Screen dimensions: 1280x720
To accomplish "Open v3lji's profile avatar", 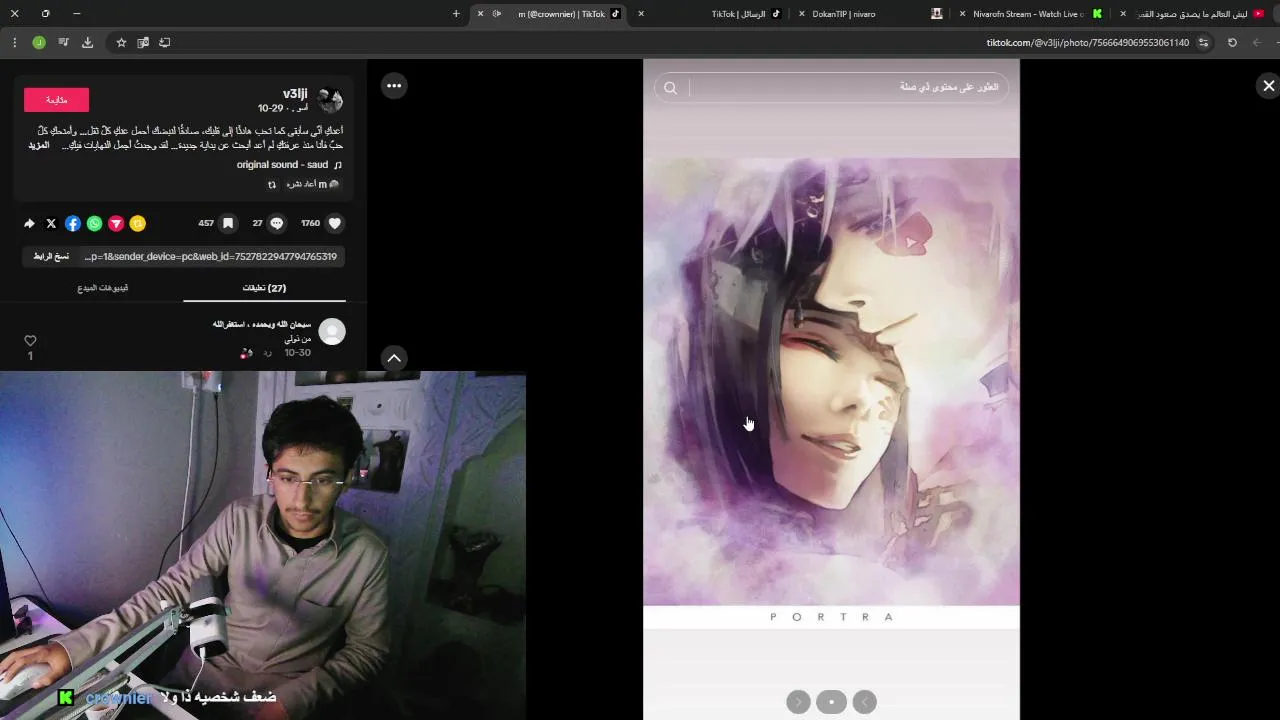I will click(x=330, y=99).
